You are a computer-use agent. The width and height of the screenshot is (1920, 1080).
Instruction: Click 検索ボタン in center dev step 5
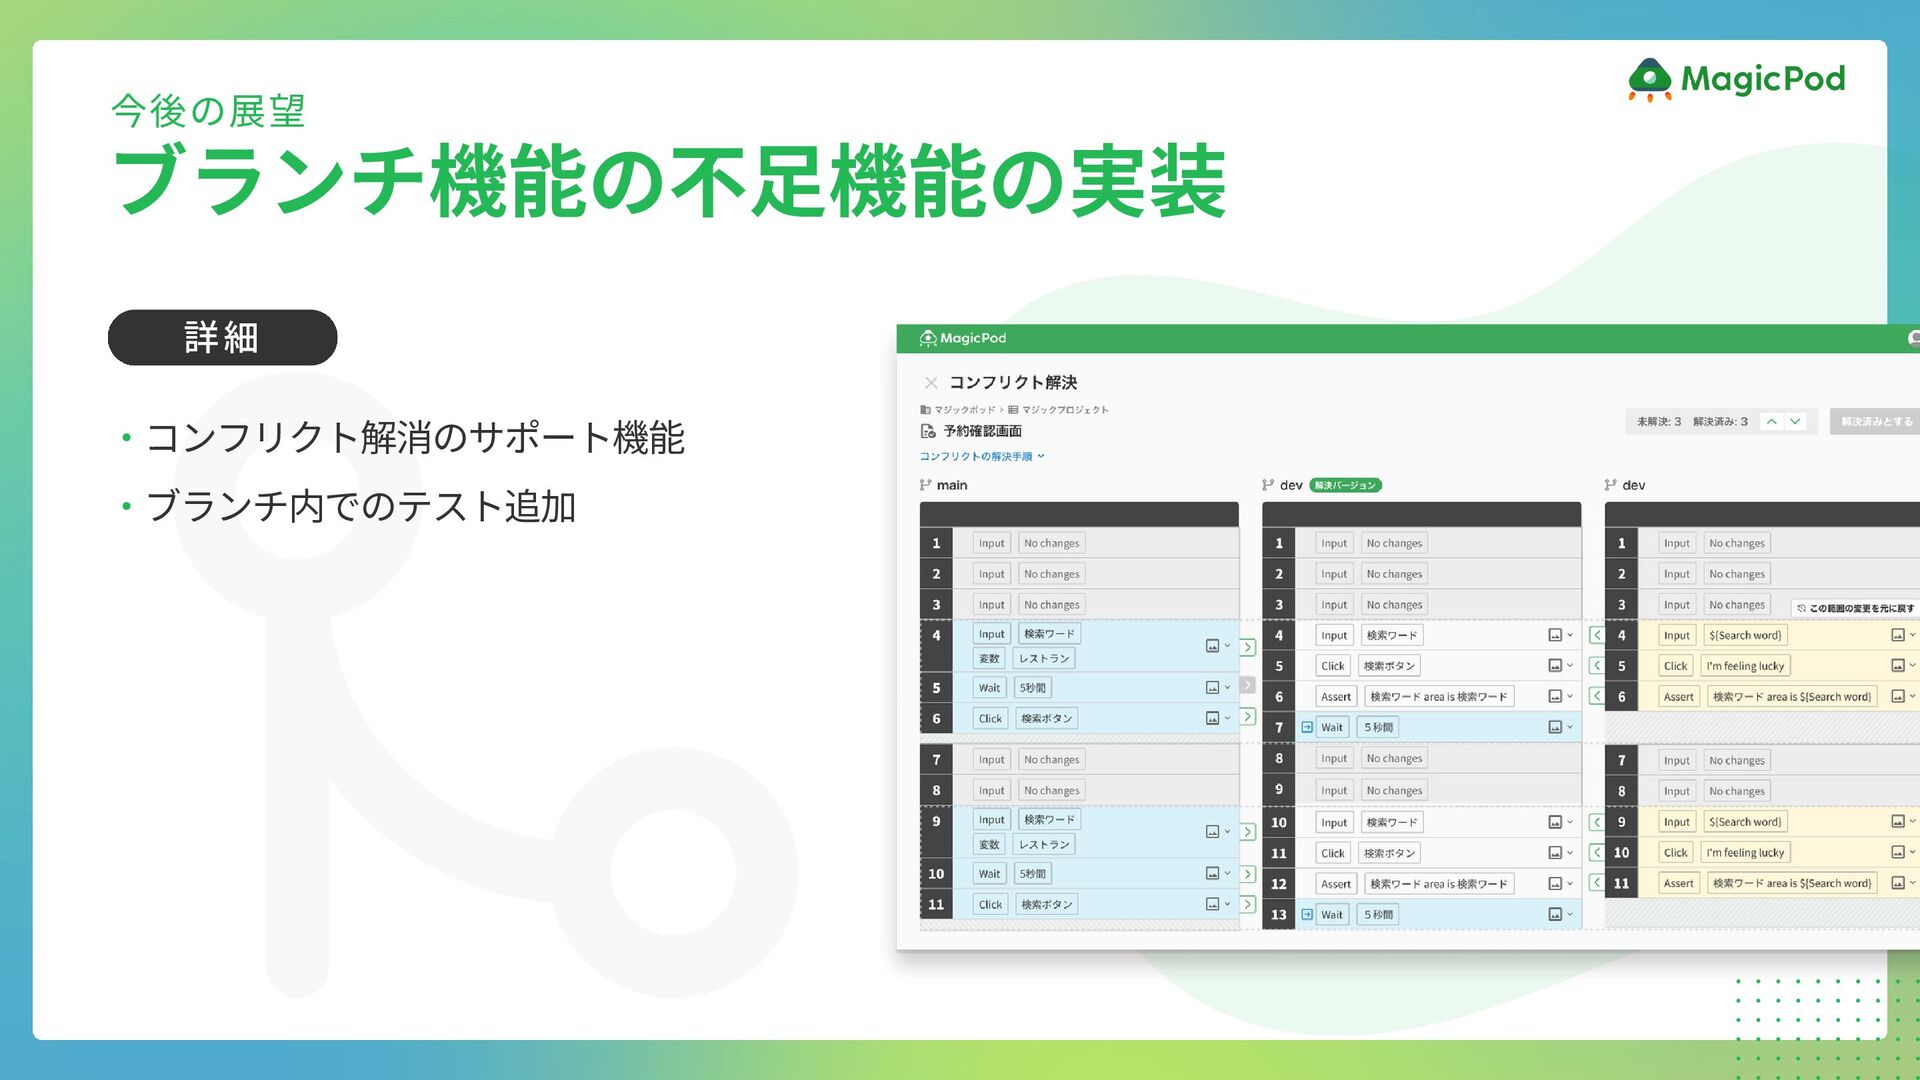1389,666
